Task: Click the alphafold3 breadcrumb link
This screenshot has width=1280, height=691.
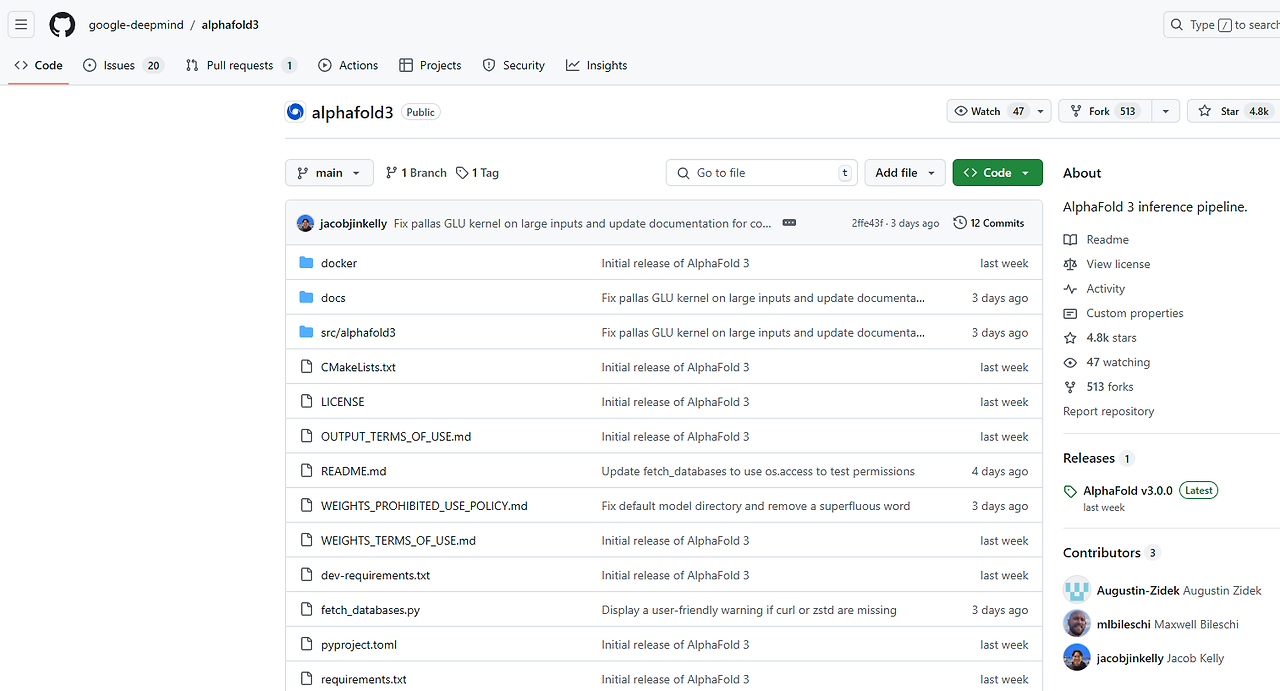Action: pyautogui.click(x=230, y=25)
